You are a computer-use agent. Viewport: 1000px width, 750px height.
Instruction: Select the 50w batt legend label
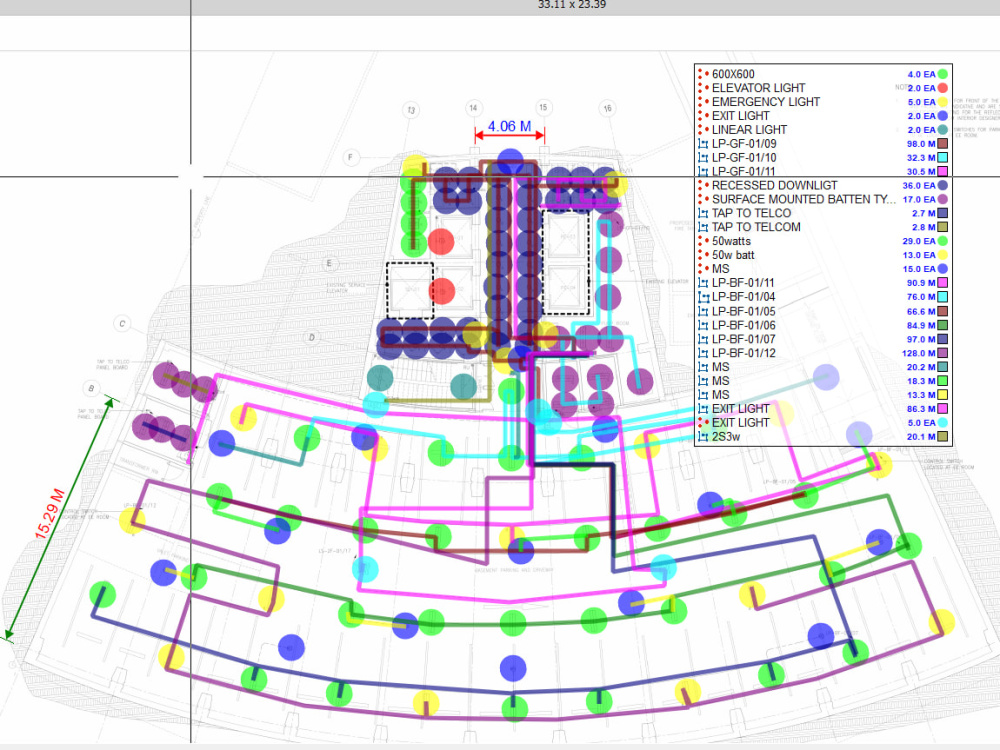[733, 255]
